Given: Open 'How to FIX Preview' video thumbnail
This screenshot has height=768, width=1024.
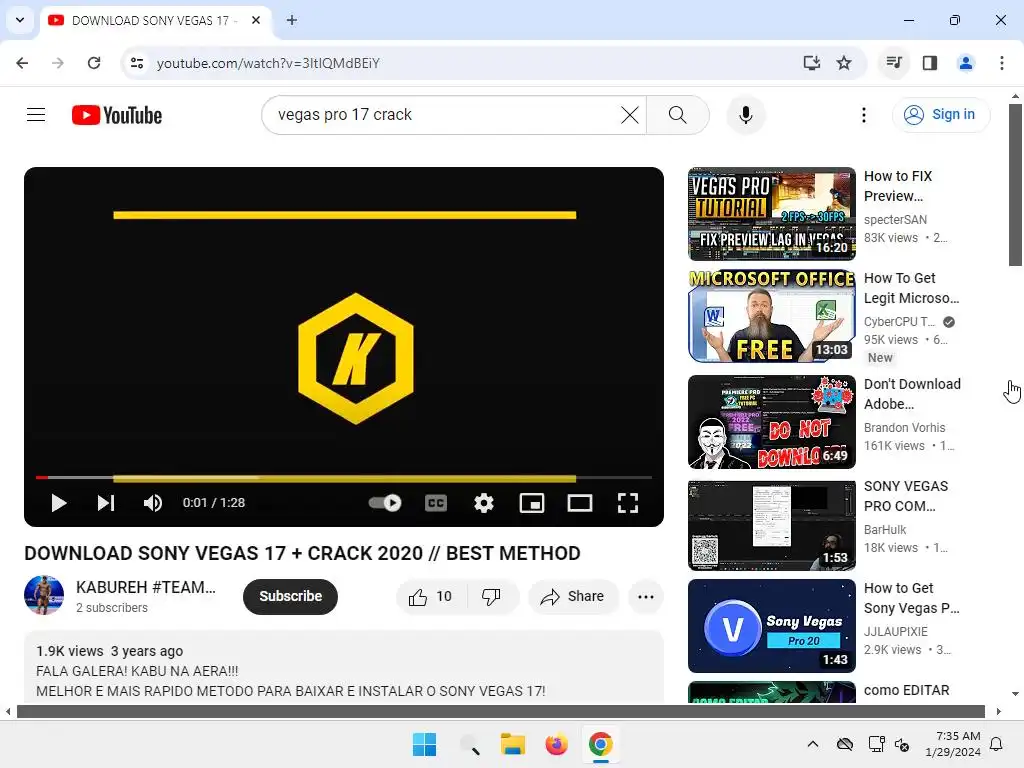Looking at the screenshot, I should [x=772, y=214].
